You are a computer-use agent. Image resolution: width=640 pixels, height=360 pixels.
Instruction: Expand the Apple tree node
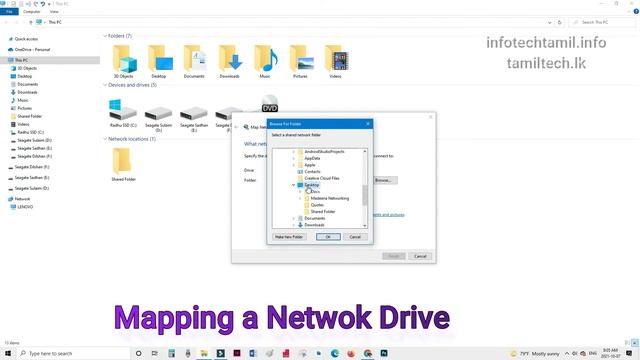click(293, 165)
